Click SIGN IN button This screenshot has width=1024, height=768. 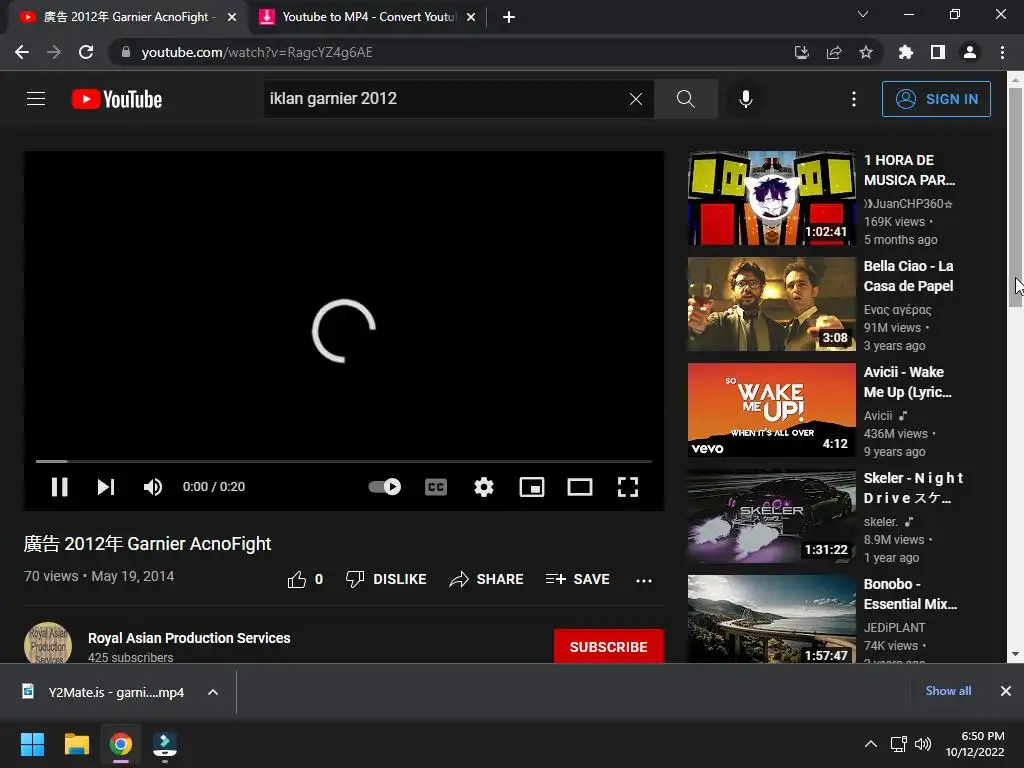pos(936,99)
